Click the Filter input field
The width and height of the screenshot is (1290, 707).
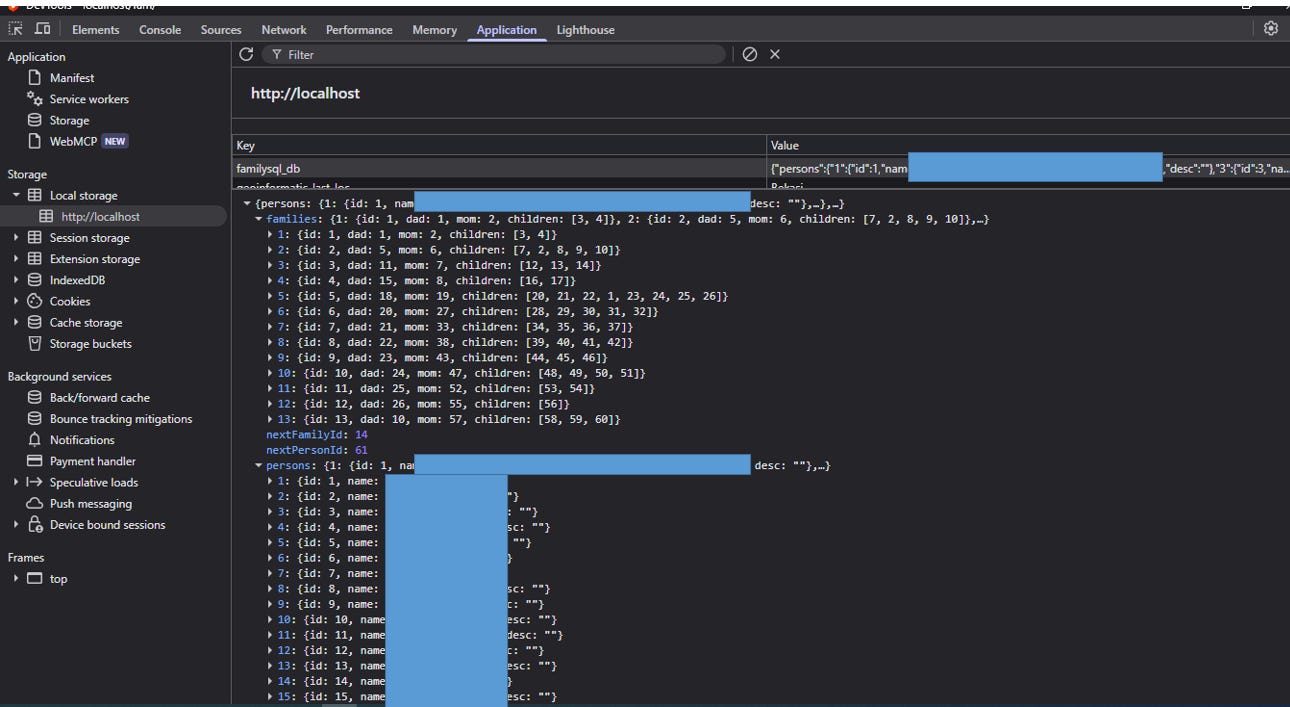click(494, 54)
